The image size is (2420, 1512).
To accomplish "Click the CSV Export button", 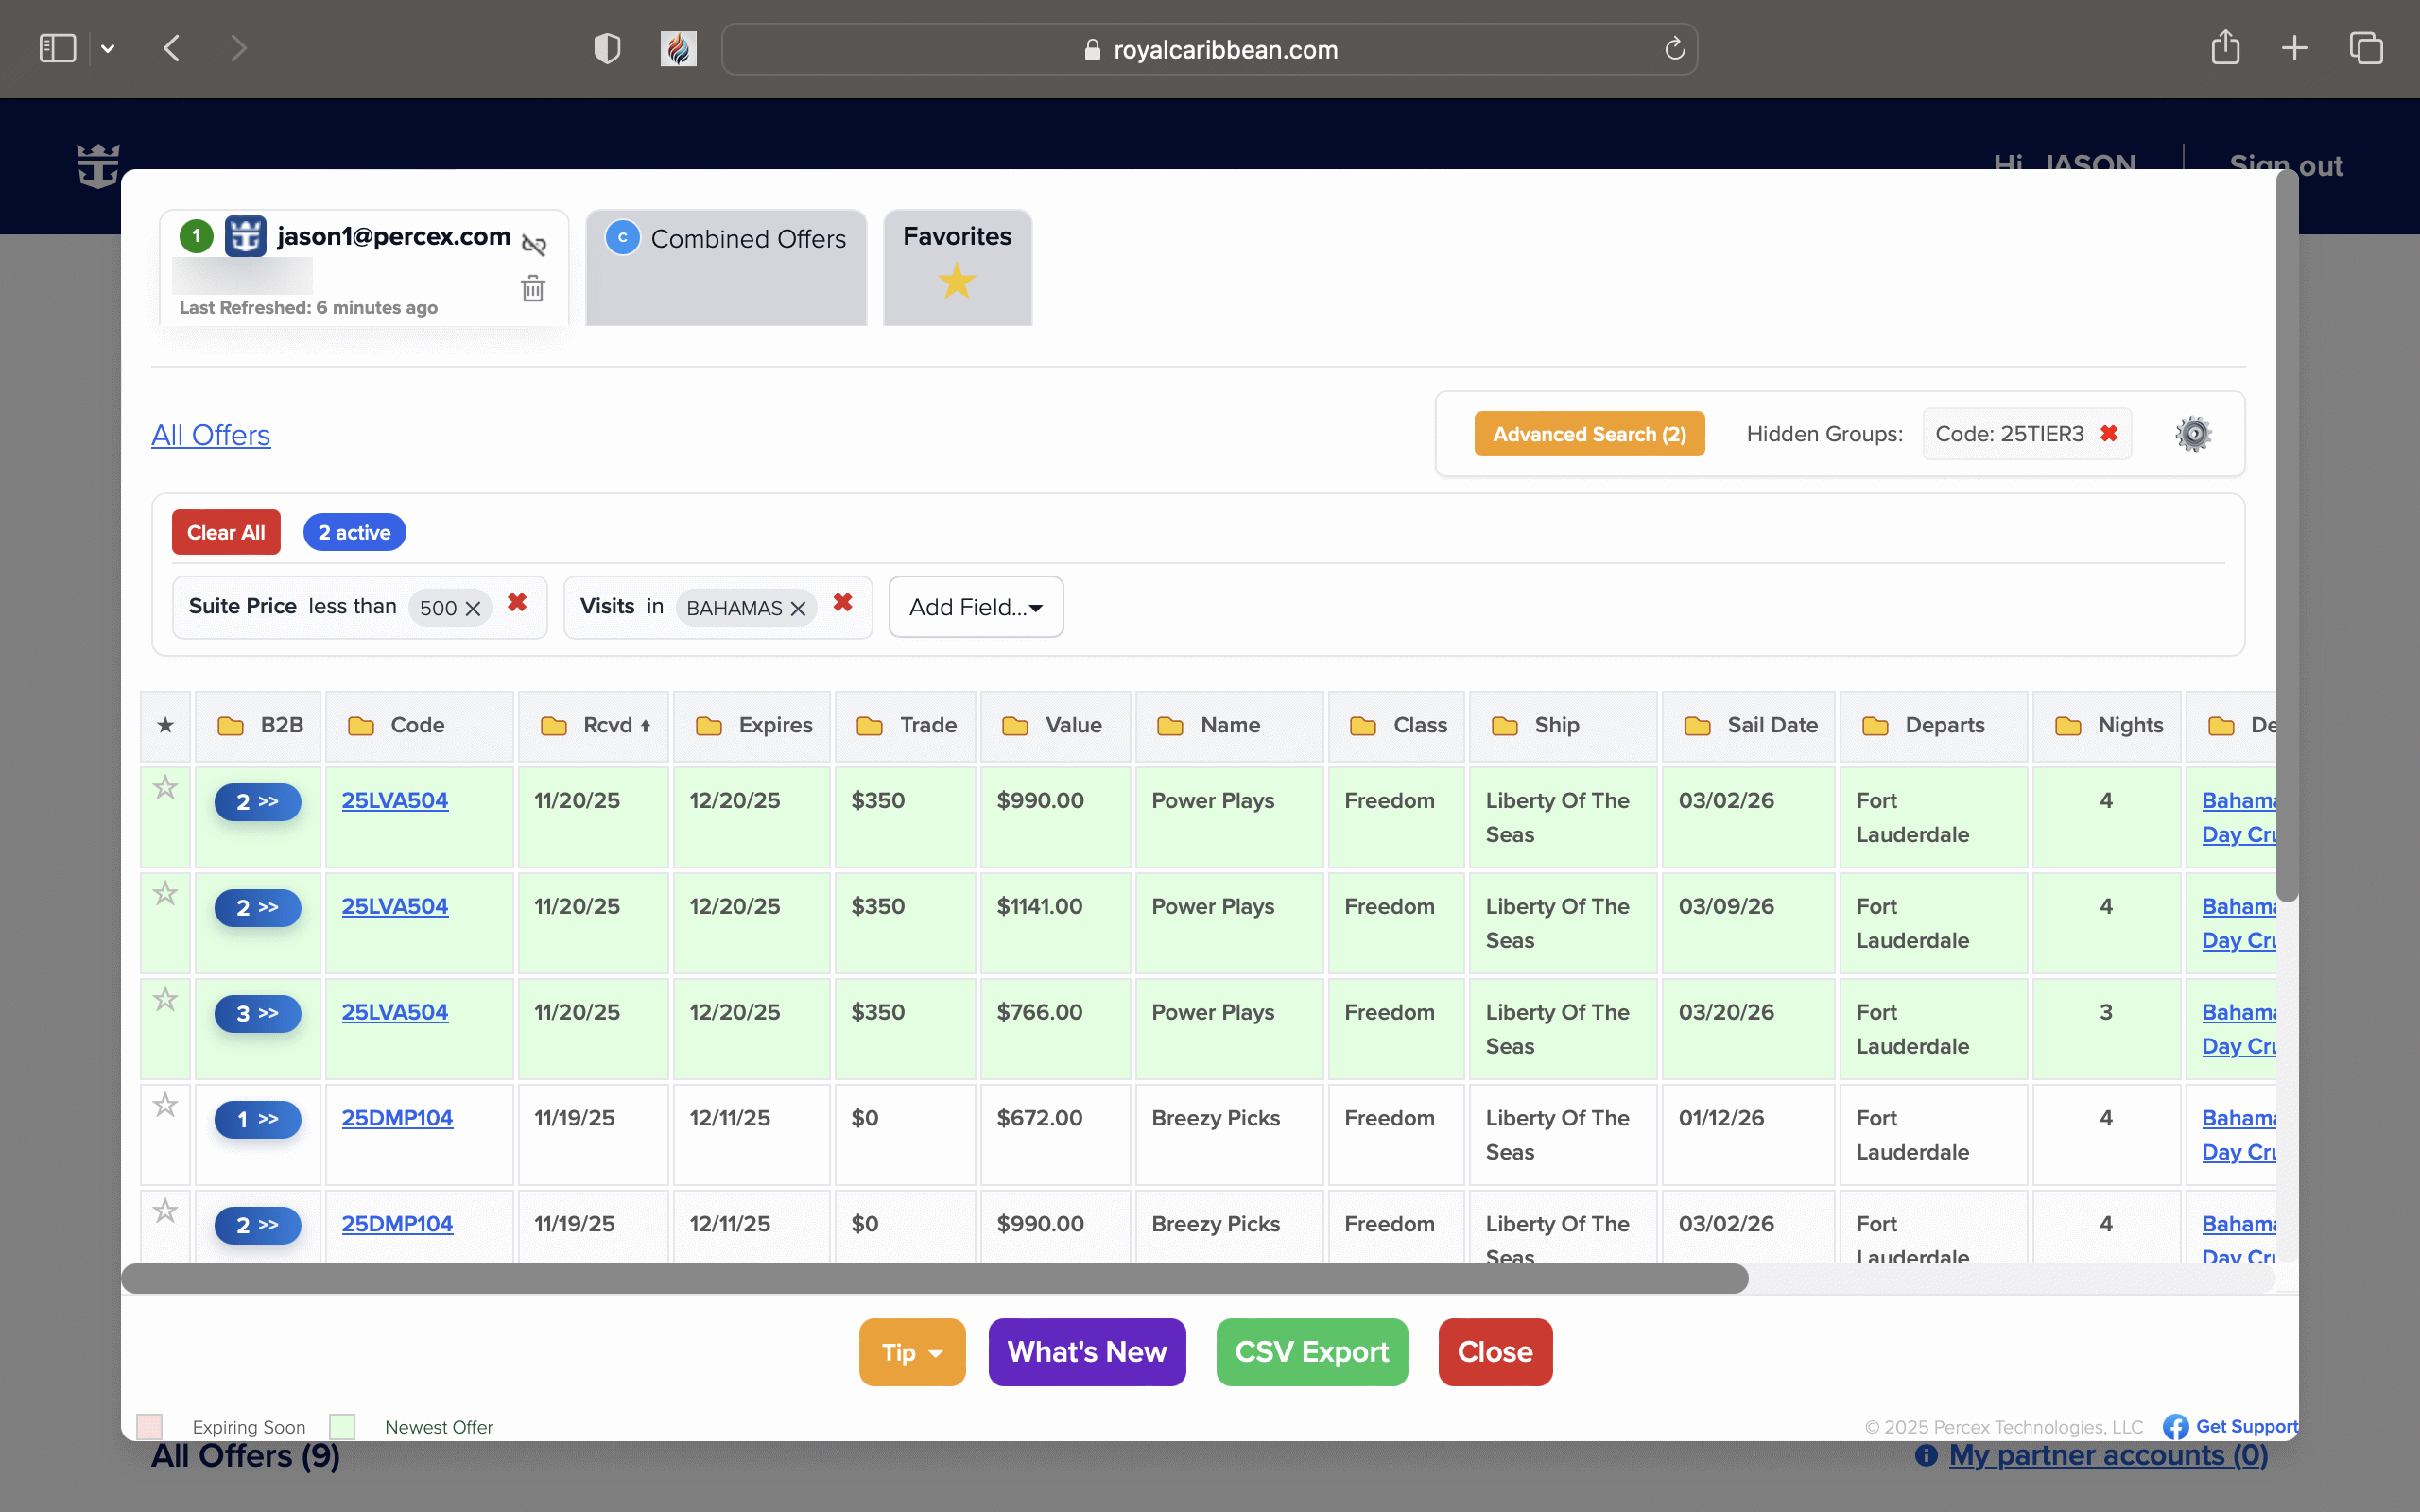I will 1311,1352.
